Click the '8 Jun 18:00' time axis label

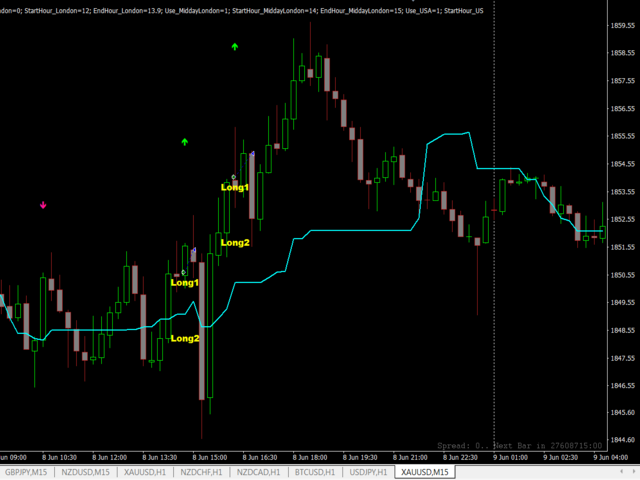point(310,458)
